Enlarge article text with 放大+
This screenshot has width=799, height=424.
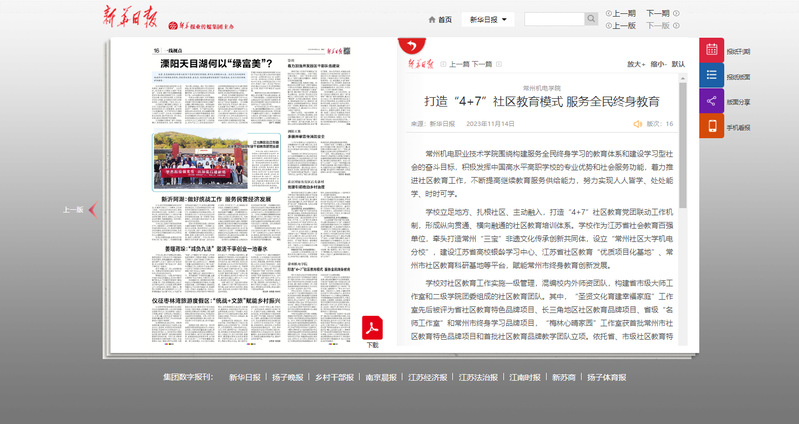pyautogui.click(x=635, y=64)
